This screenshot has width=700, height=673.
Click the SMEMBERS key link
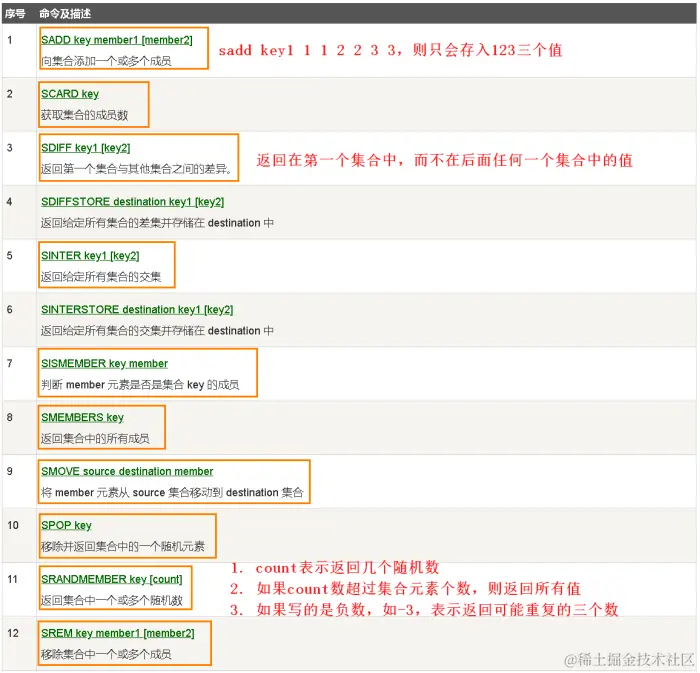(83, 418)
